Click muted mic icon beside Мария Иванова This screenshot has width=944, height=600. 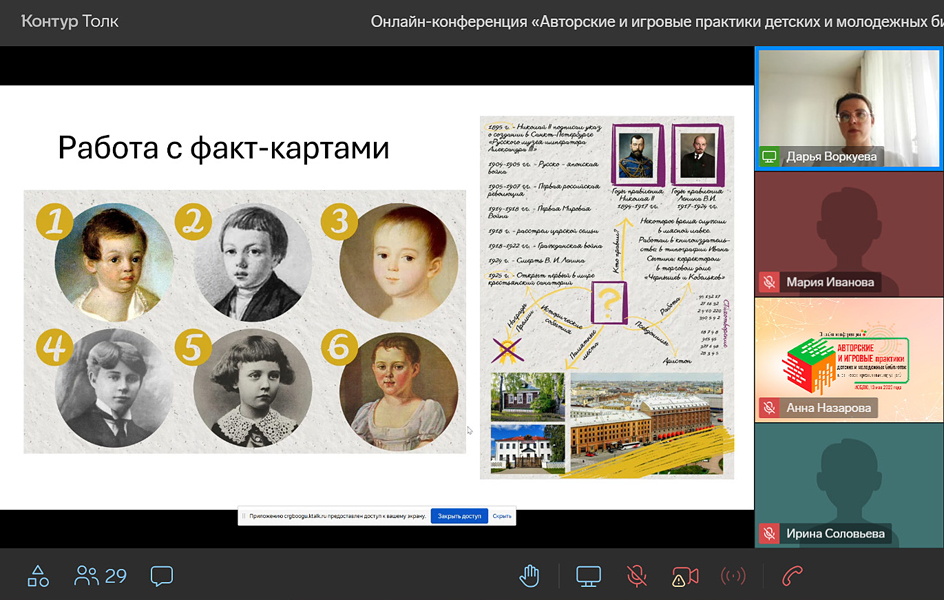770,282
